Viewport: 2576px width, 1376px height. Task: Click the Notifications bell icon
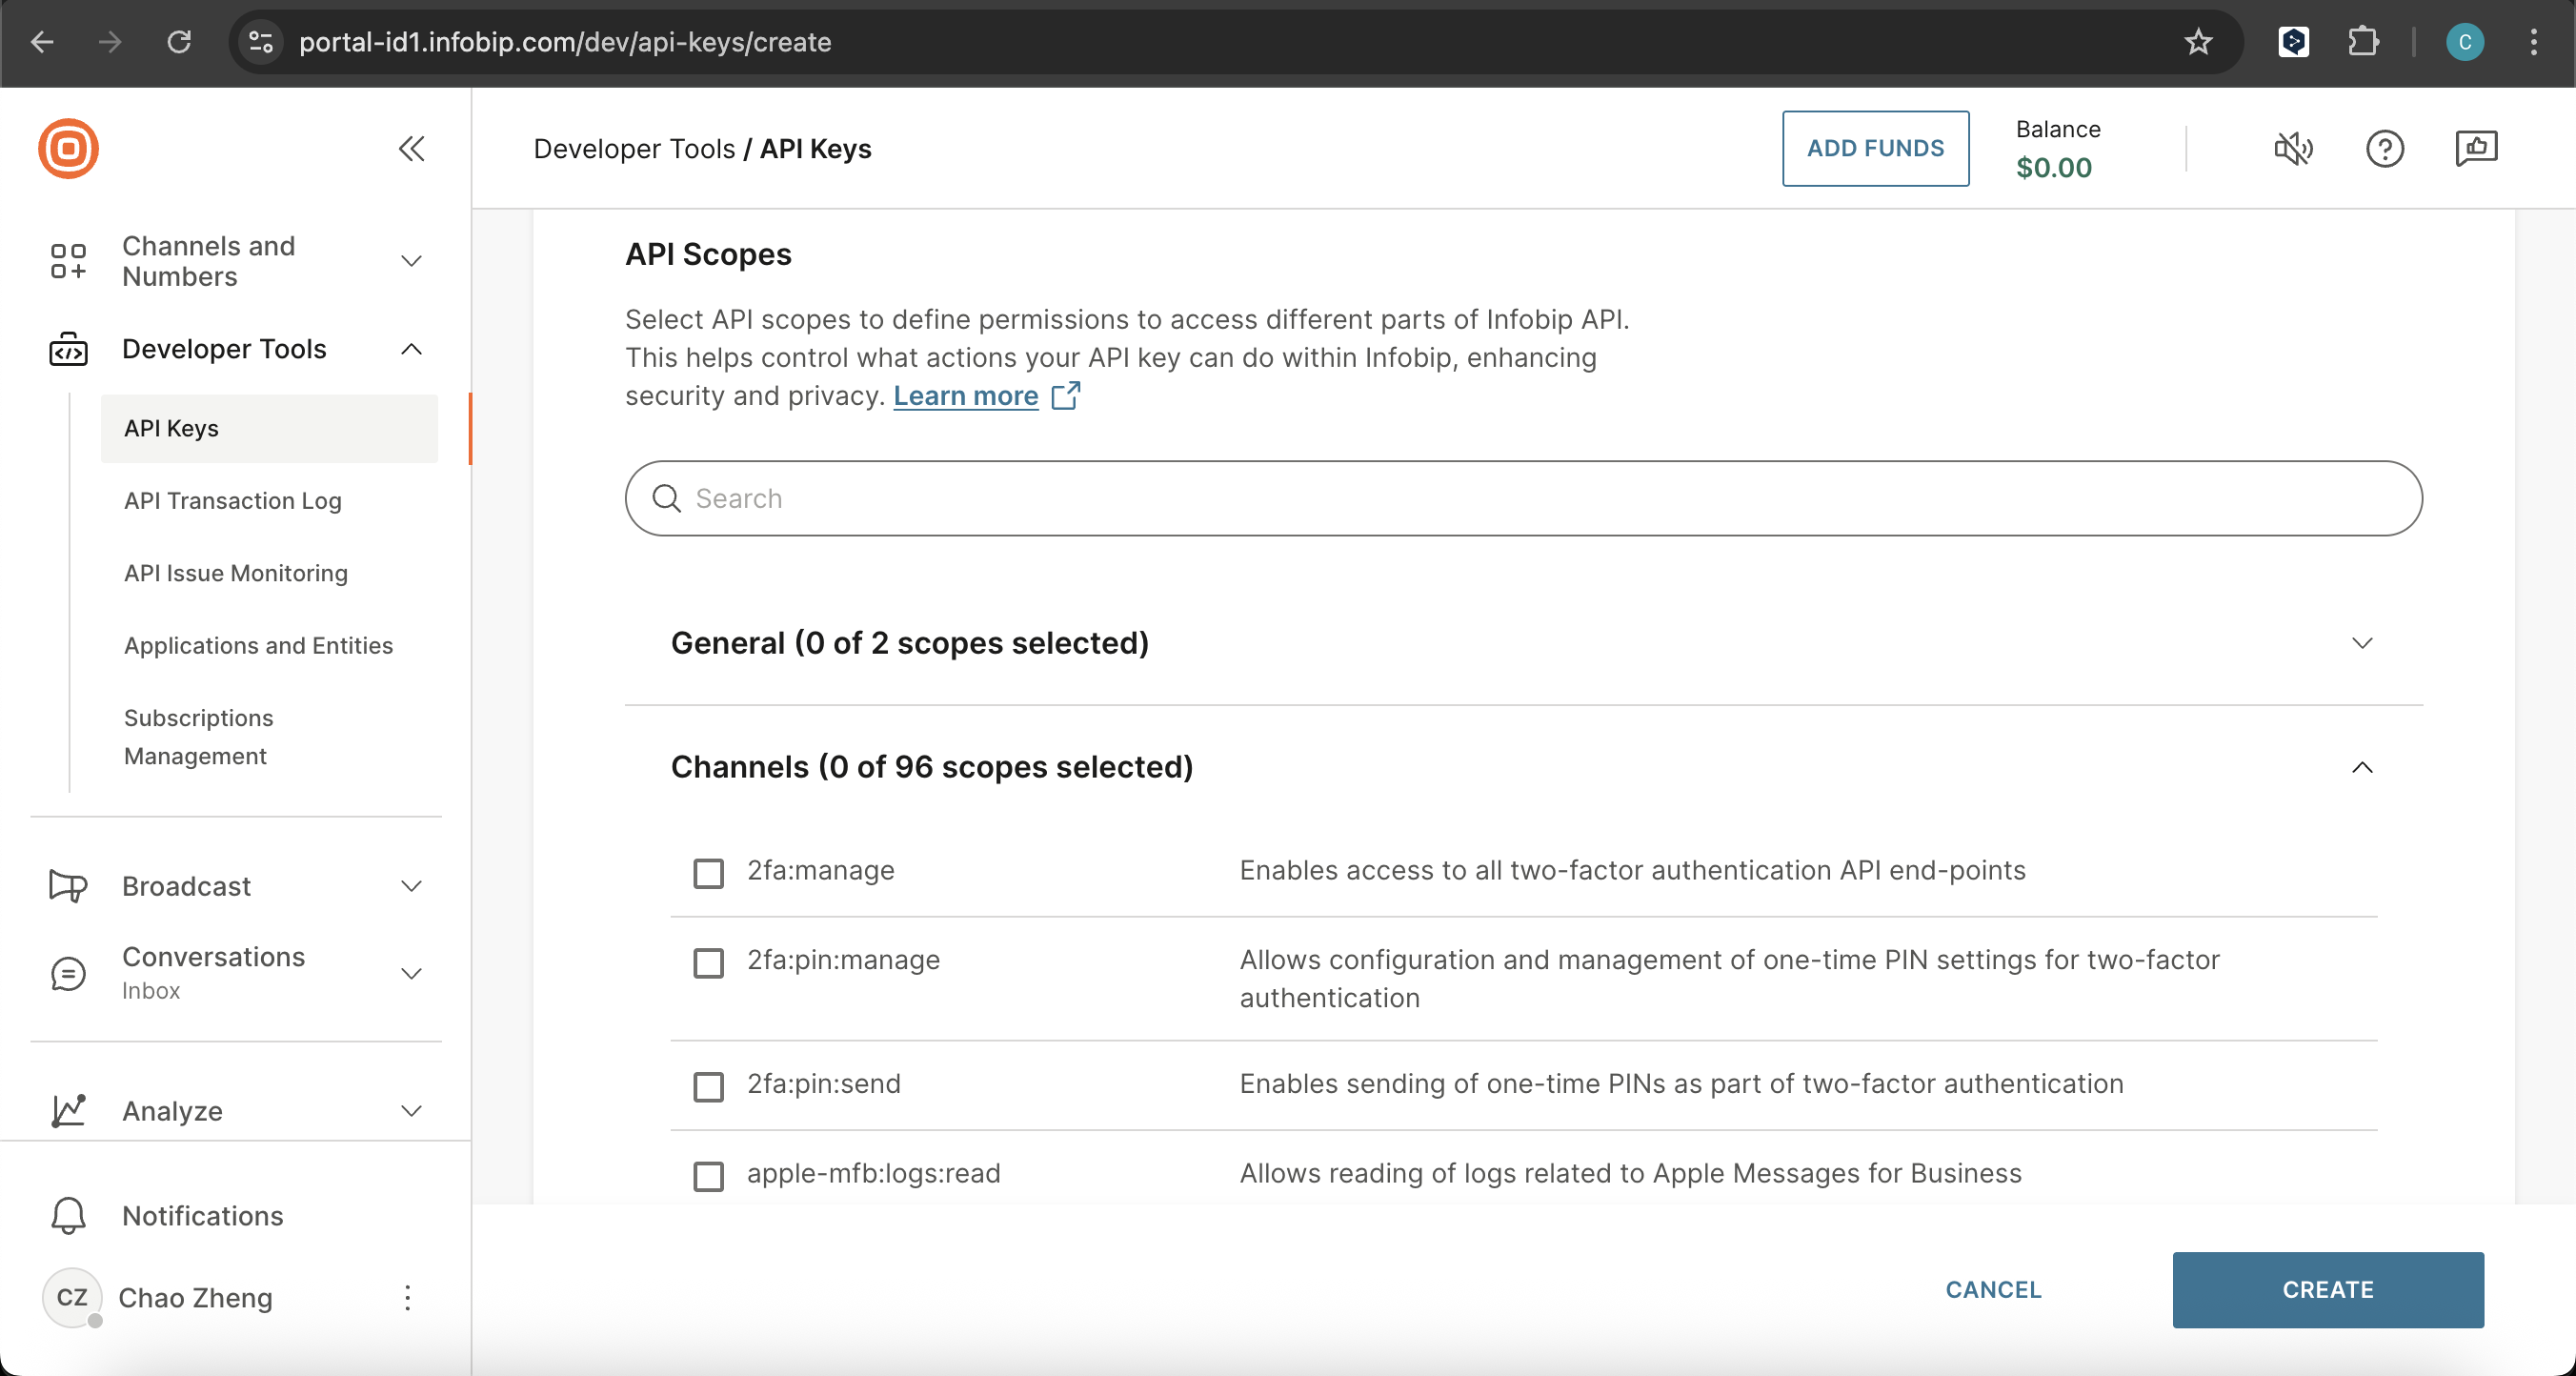pos(68,1215)
